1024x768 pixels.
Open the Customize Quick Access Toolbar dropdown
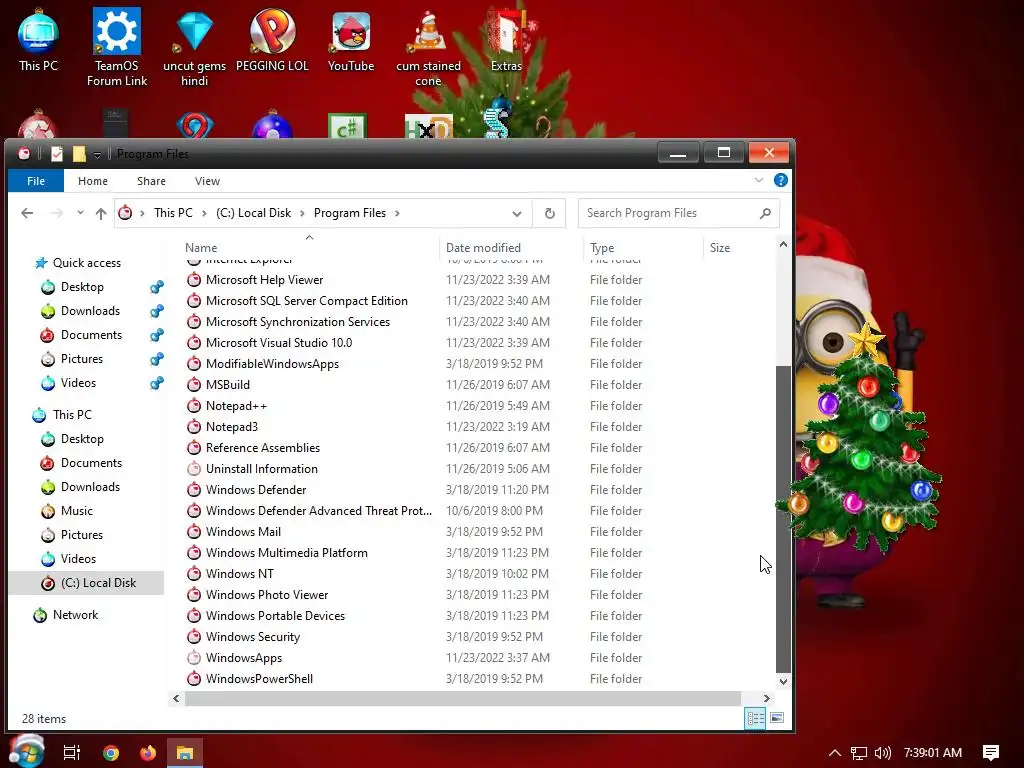(x=97, y=155)
